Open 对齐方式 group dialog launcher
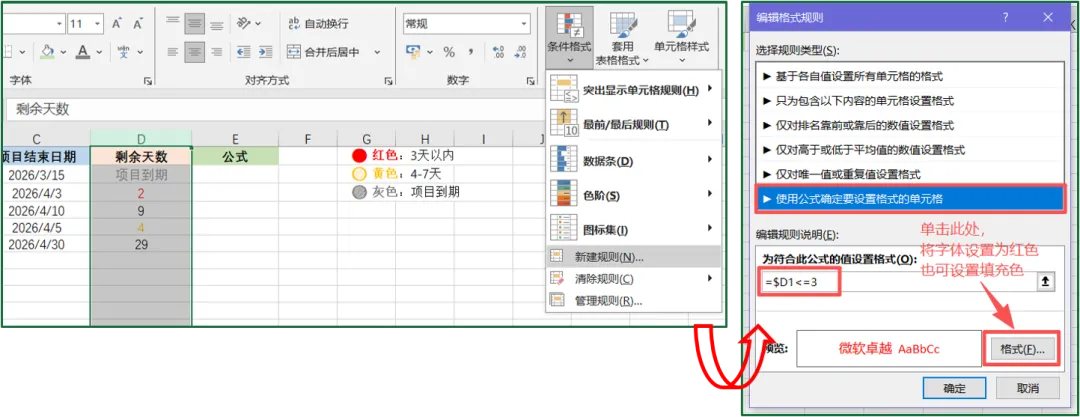The width and height of the screenshot is (1080, 417). click(388, 81)
